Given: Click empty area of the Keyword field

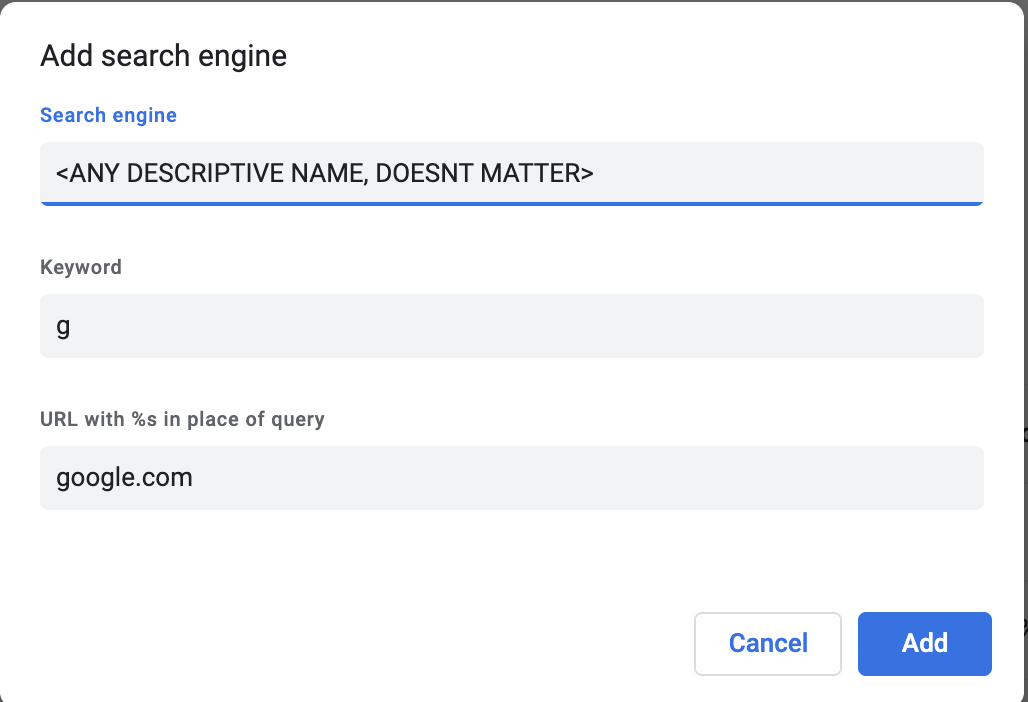Looking at the screenshot, I should click(600, 326).
